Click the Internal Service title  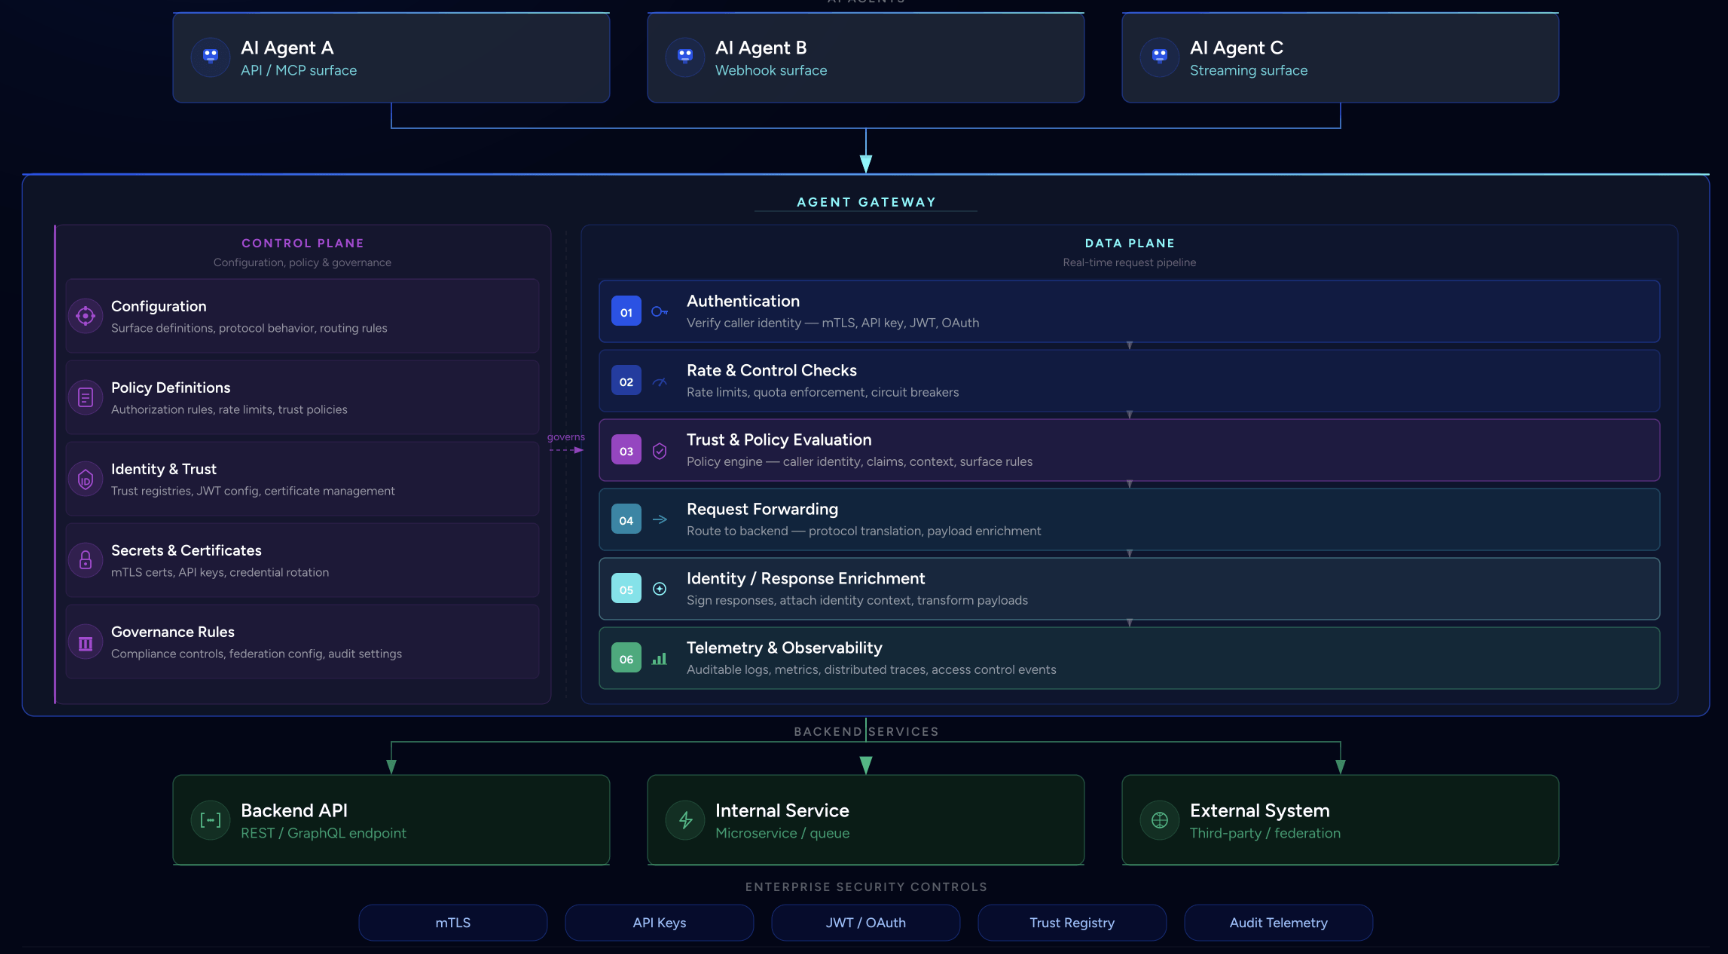[x=782, y=811]
